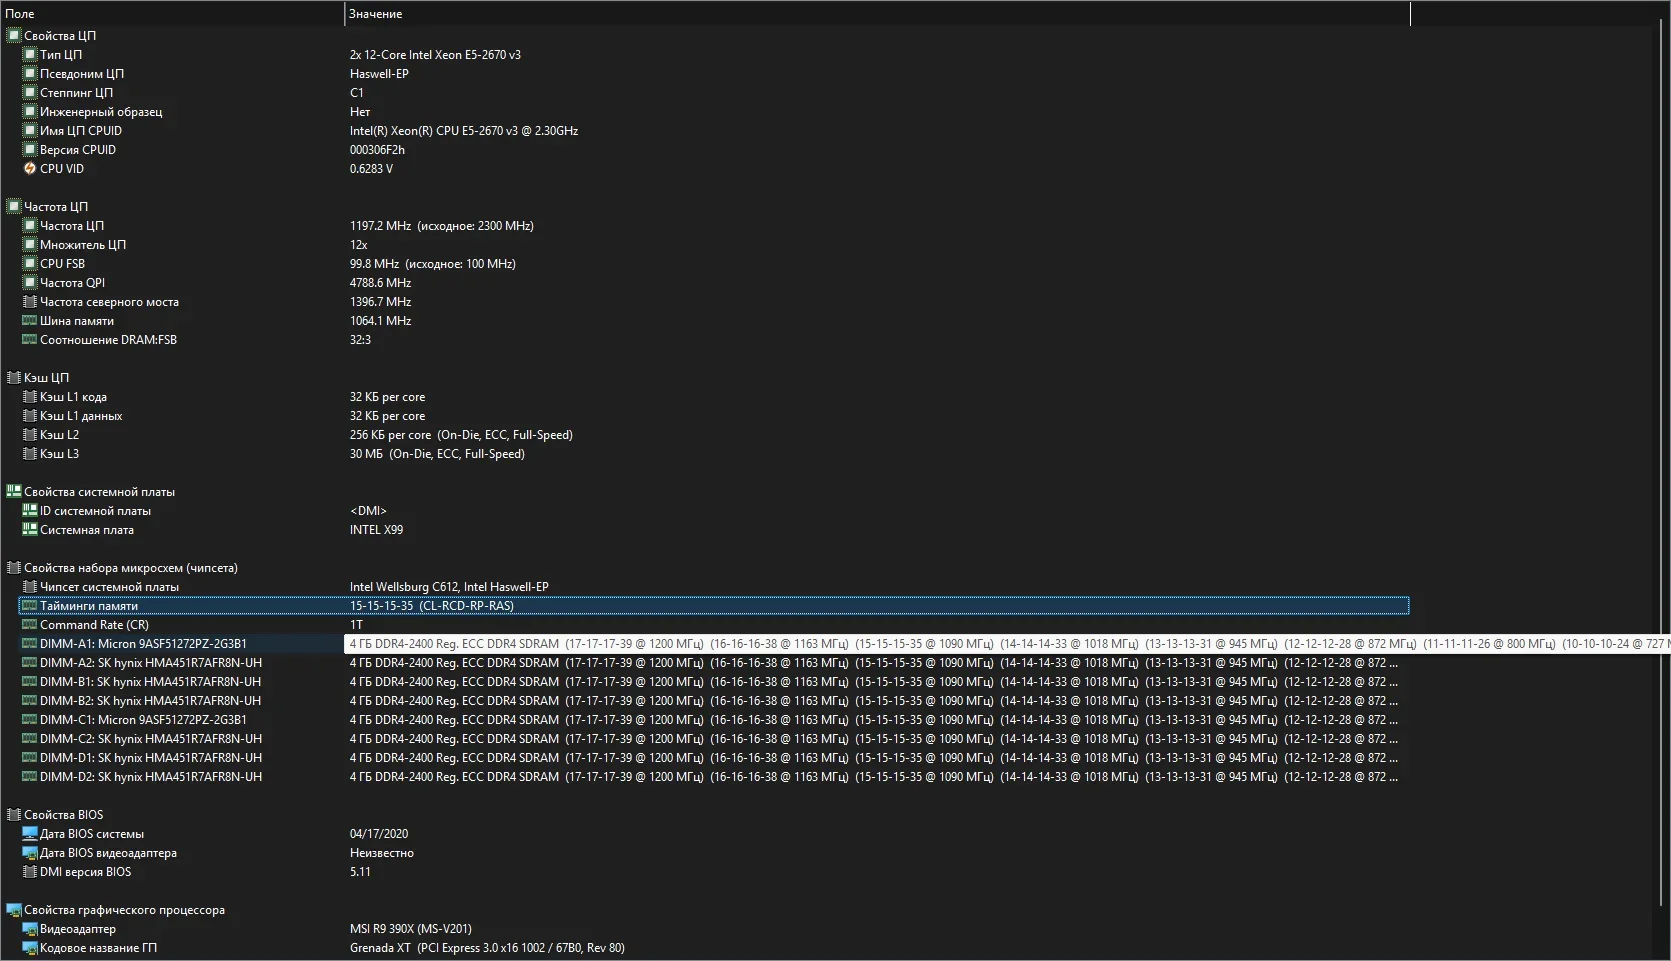The width and height of the screenshot is (1671, 961).
Task: Click the Инженерный образец field label
Action: click(x=101, y=112)
